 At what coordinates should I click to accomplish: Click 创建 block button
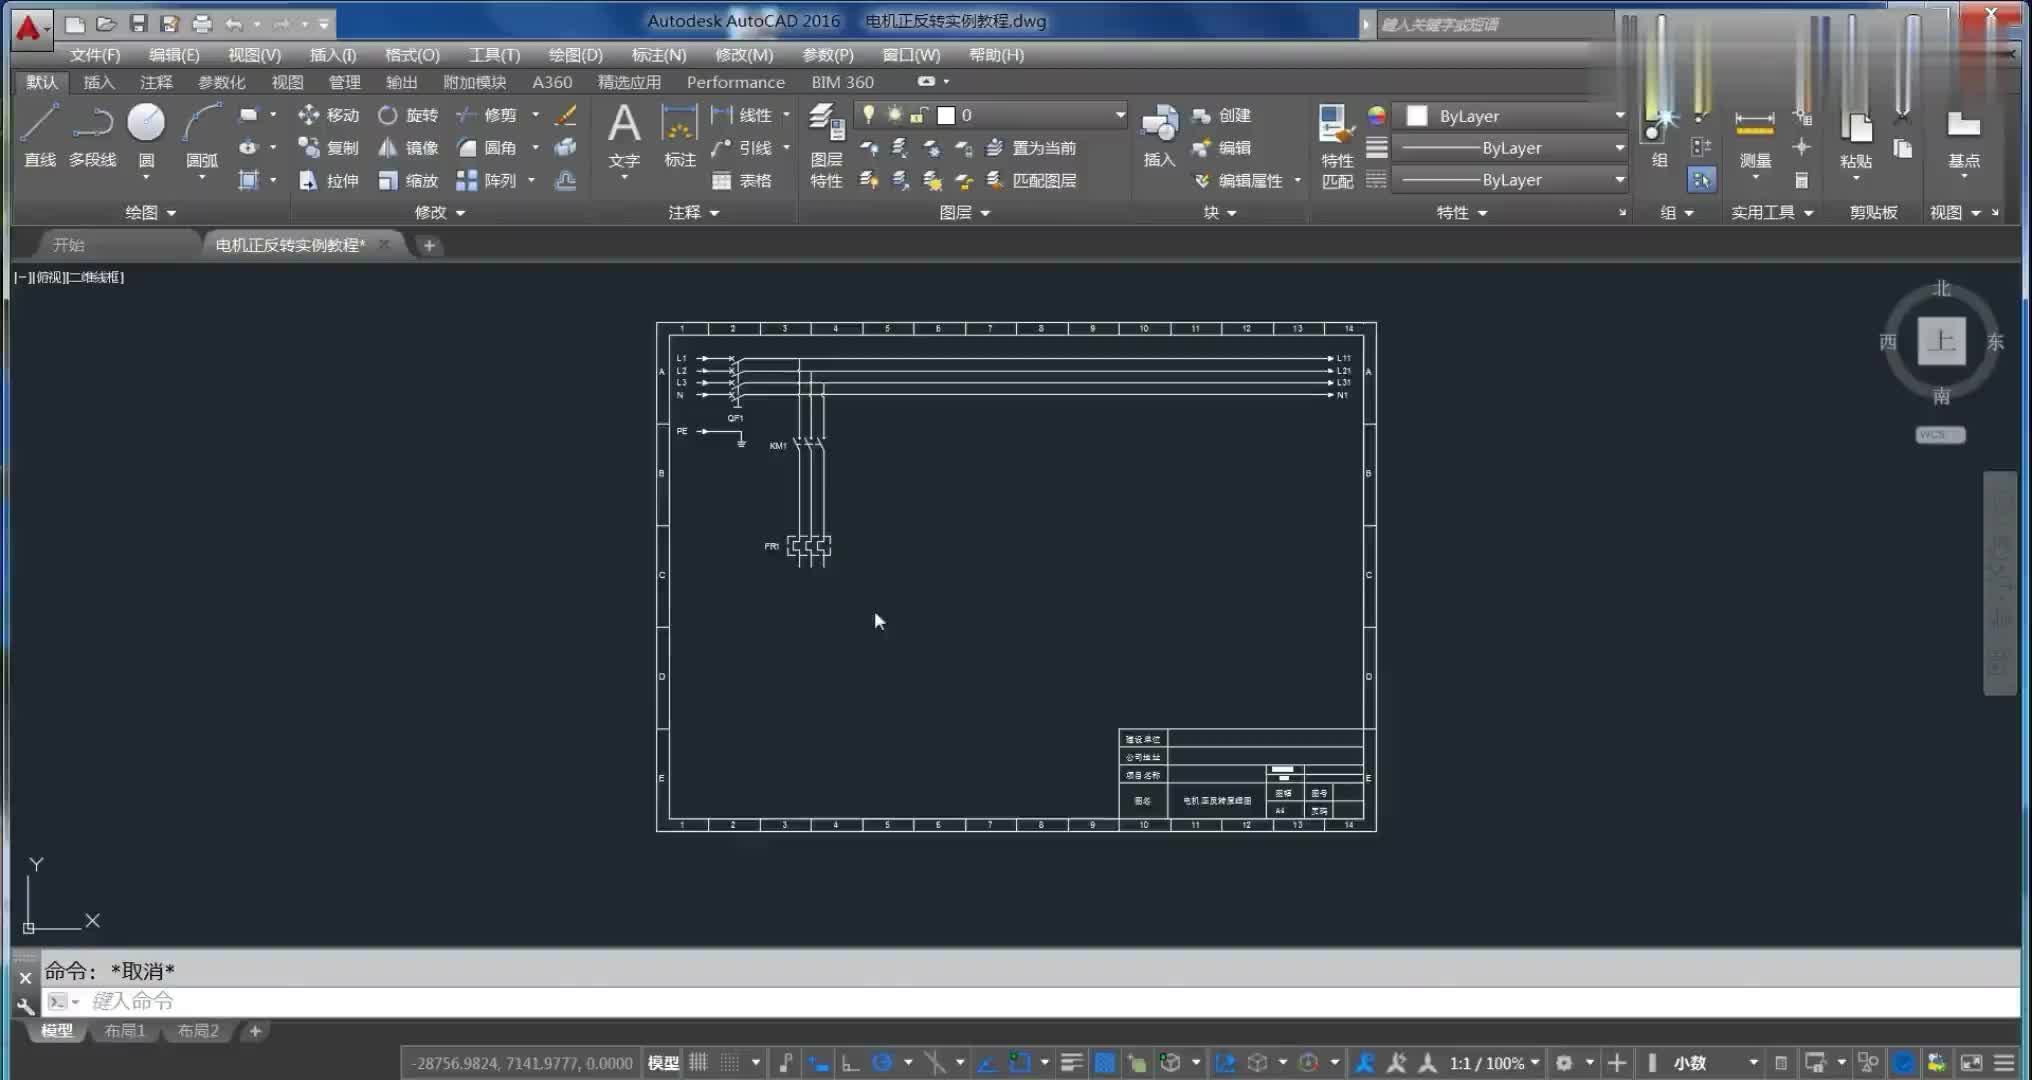(x=1221, y=115)
